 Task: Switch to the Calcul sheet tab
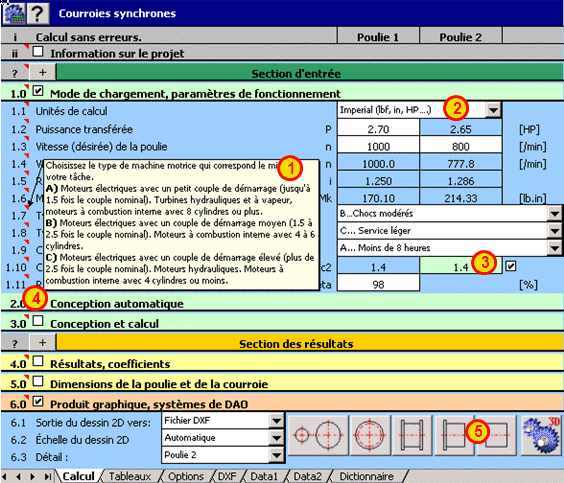point(78,476)
